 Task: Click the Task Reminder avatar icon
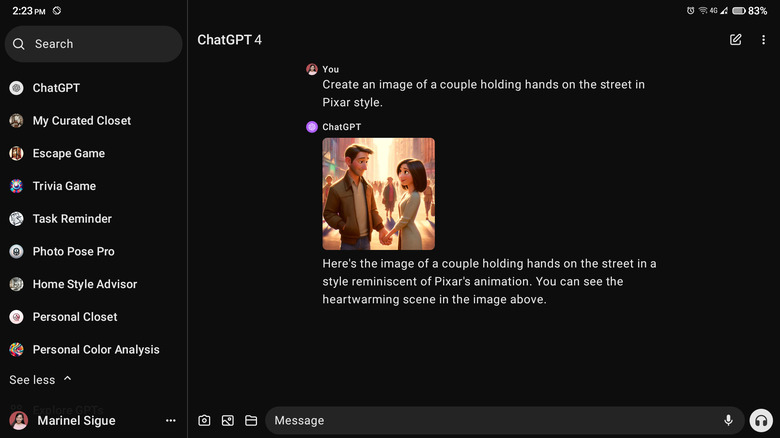click(16, 219)
